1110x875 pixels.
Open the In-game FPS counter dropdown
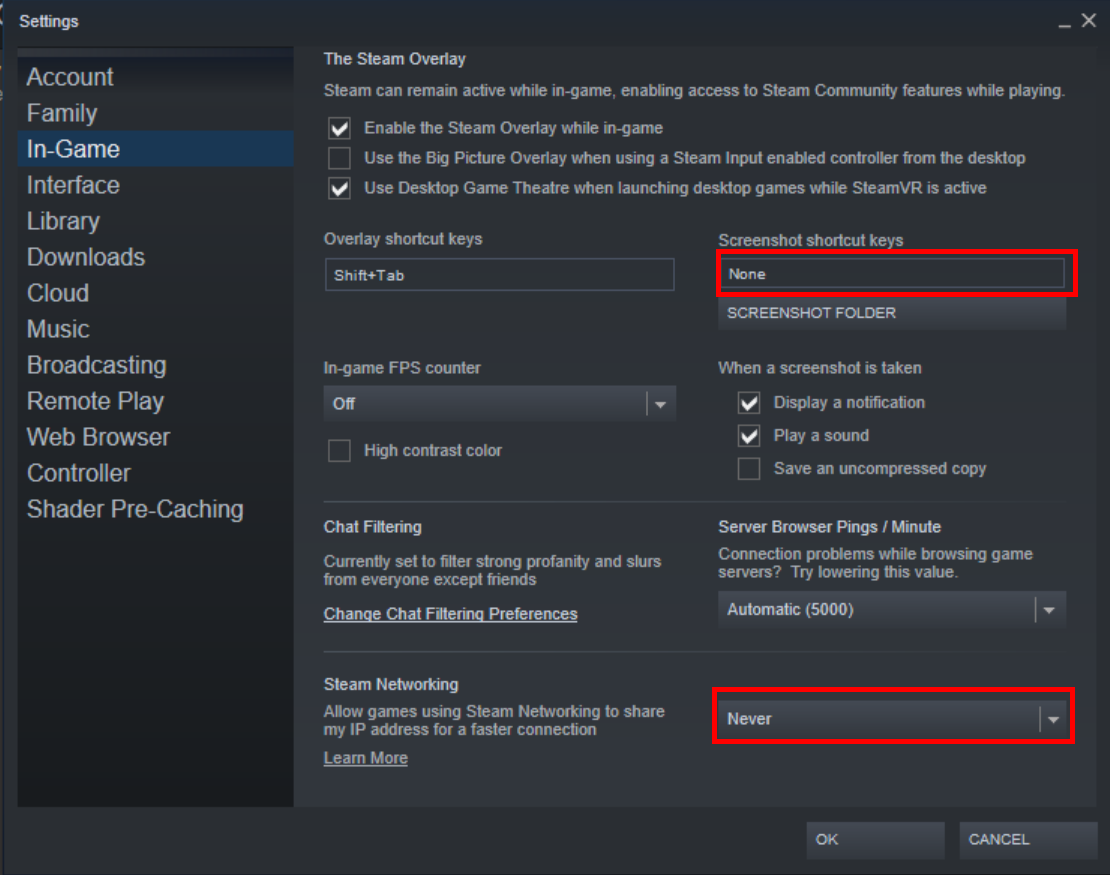[500, 404]
